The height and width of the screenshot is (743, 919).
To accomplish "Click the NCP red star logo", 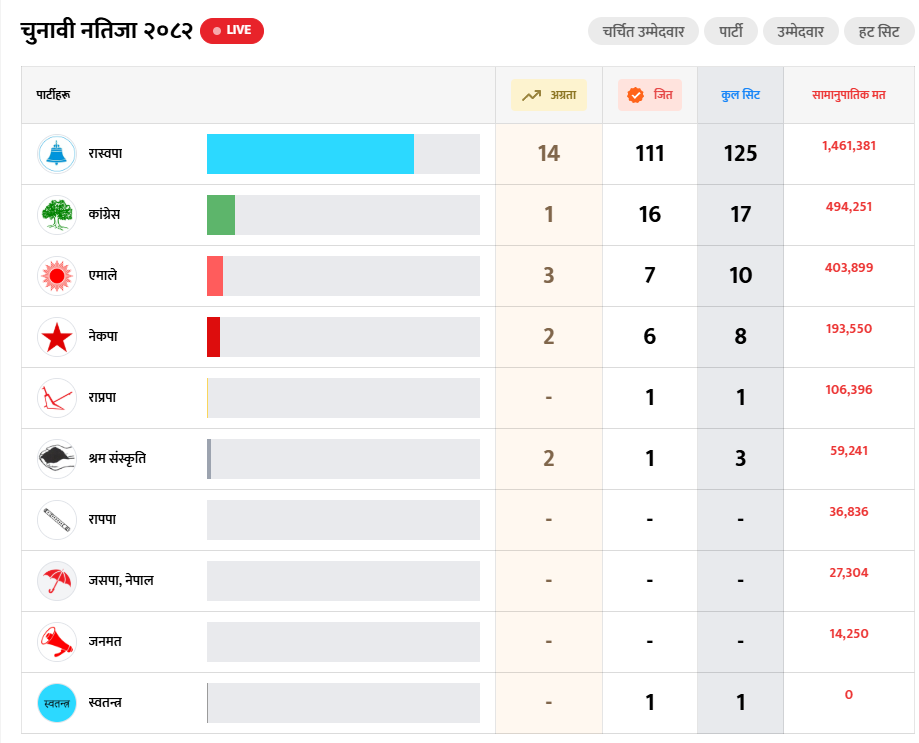I will [57, 337].
